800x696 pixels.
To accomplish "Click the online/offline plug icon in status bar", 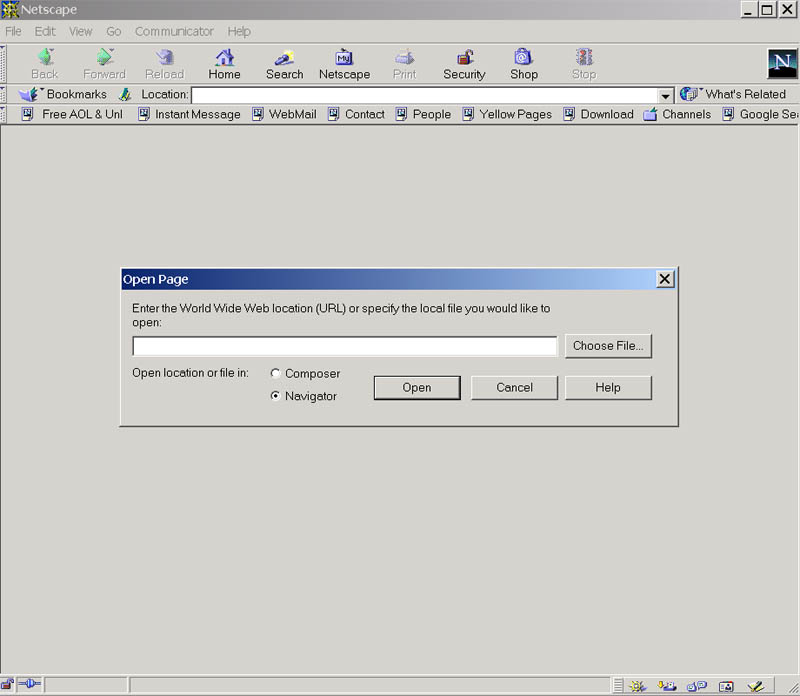I will point(30,684).
